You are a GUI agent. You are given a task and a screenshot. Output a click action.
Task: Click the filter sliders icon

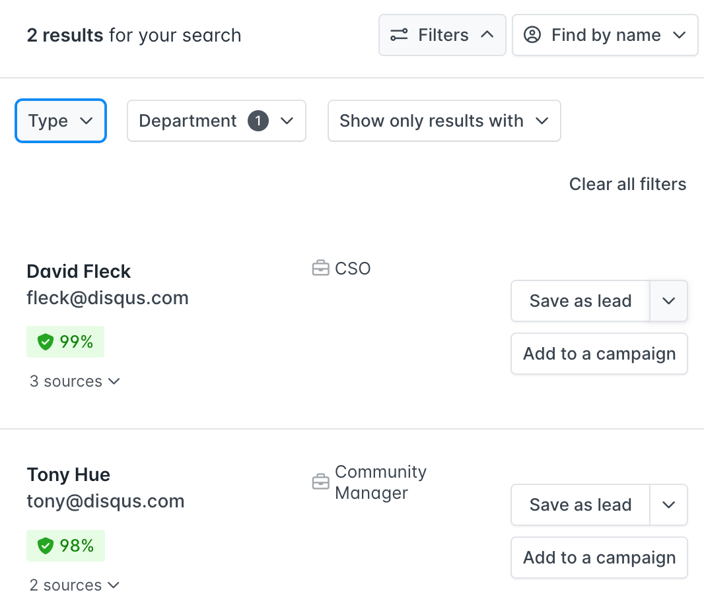[399, 35]
